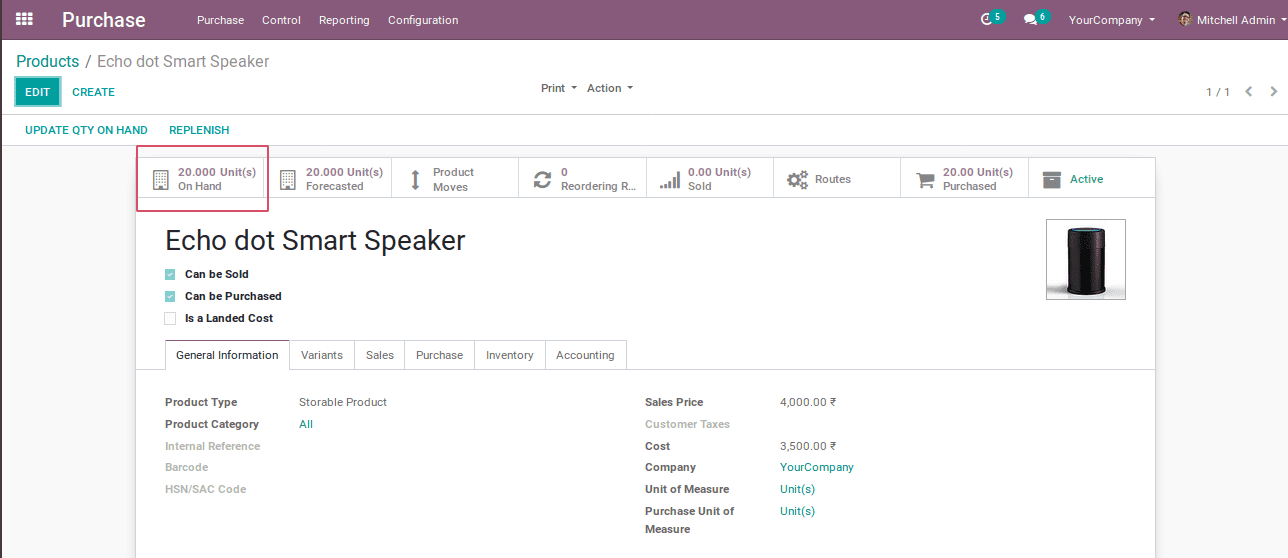Expand the YourCompany switcher dropdown

[1112, 20]
